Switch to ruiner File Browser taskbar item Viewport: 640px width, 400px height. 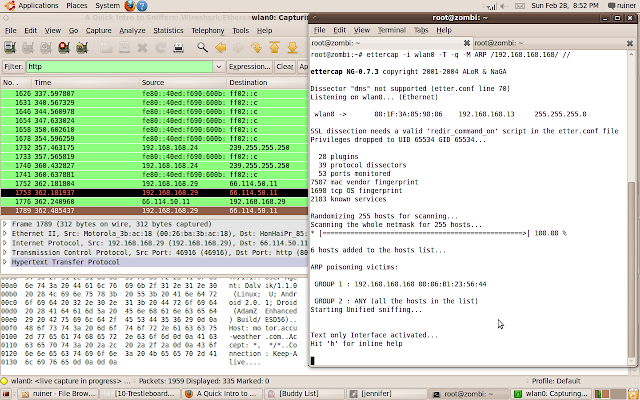point(58,394)
